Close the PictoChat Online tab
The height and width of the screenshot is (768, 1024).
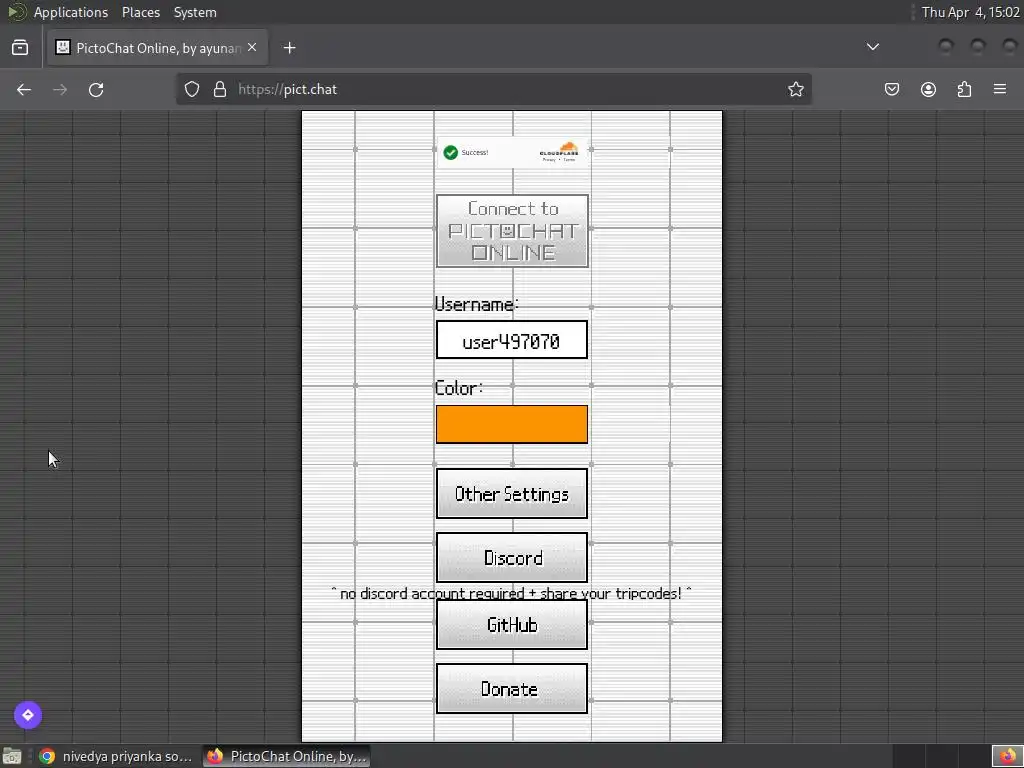coord(252,47)
